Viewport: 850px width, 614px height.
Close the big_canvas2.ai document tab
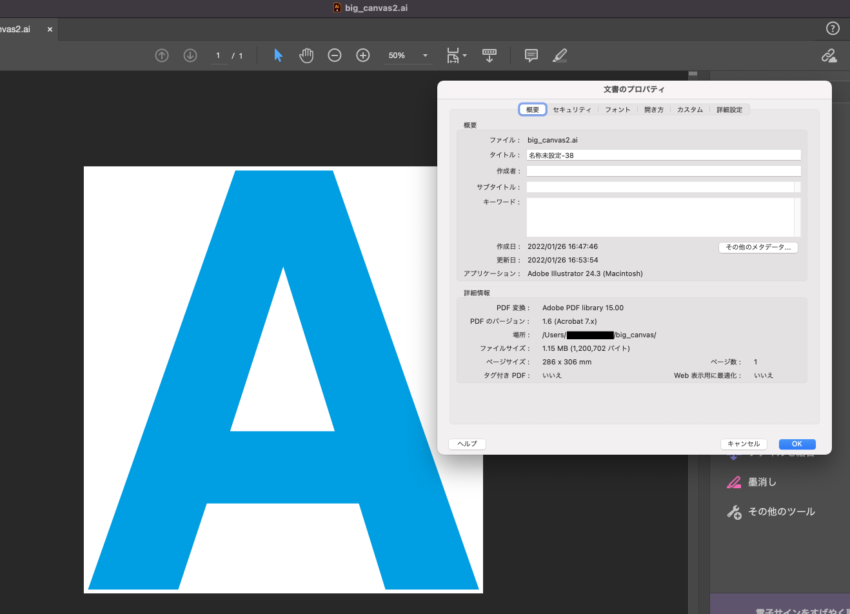(50, 30)
